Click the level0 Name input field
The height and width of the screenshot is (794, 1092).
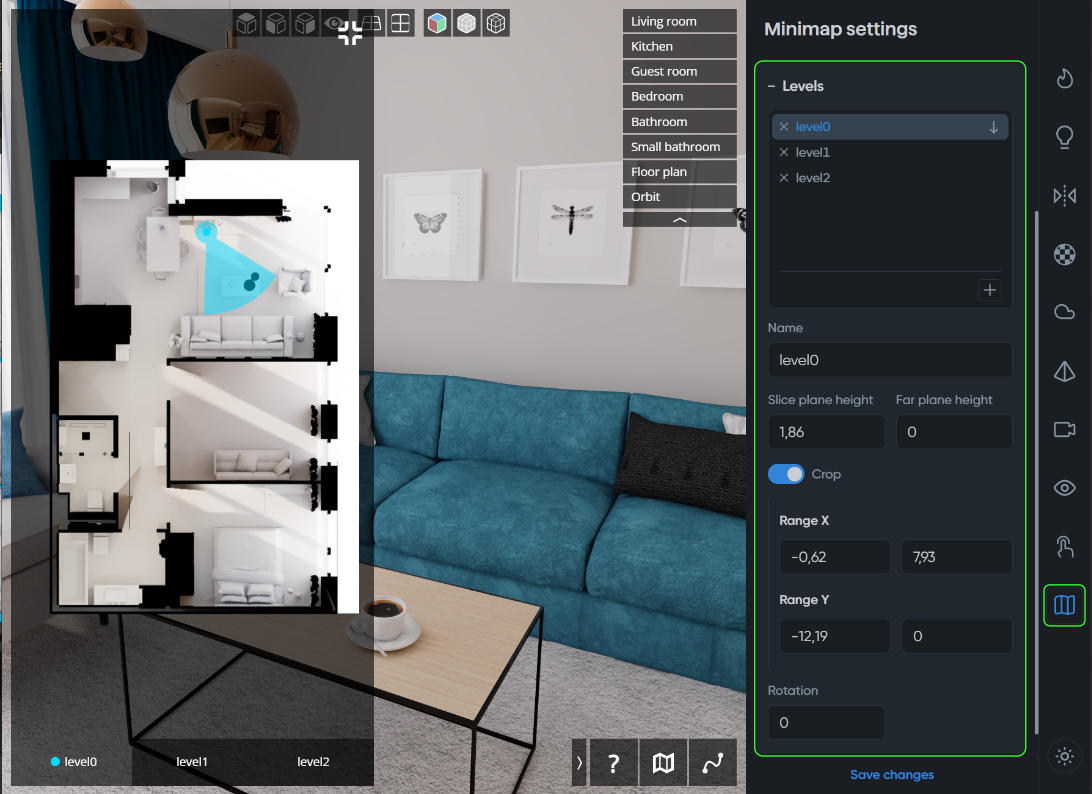[x=889, y=359]
